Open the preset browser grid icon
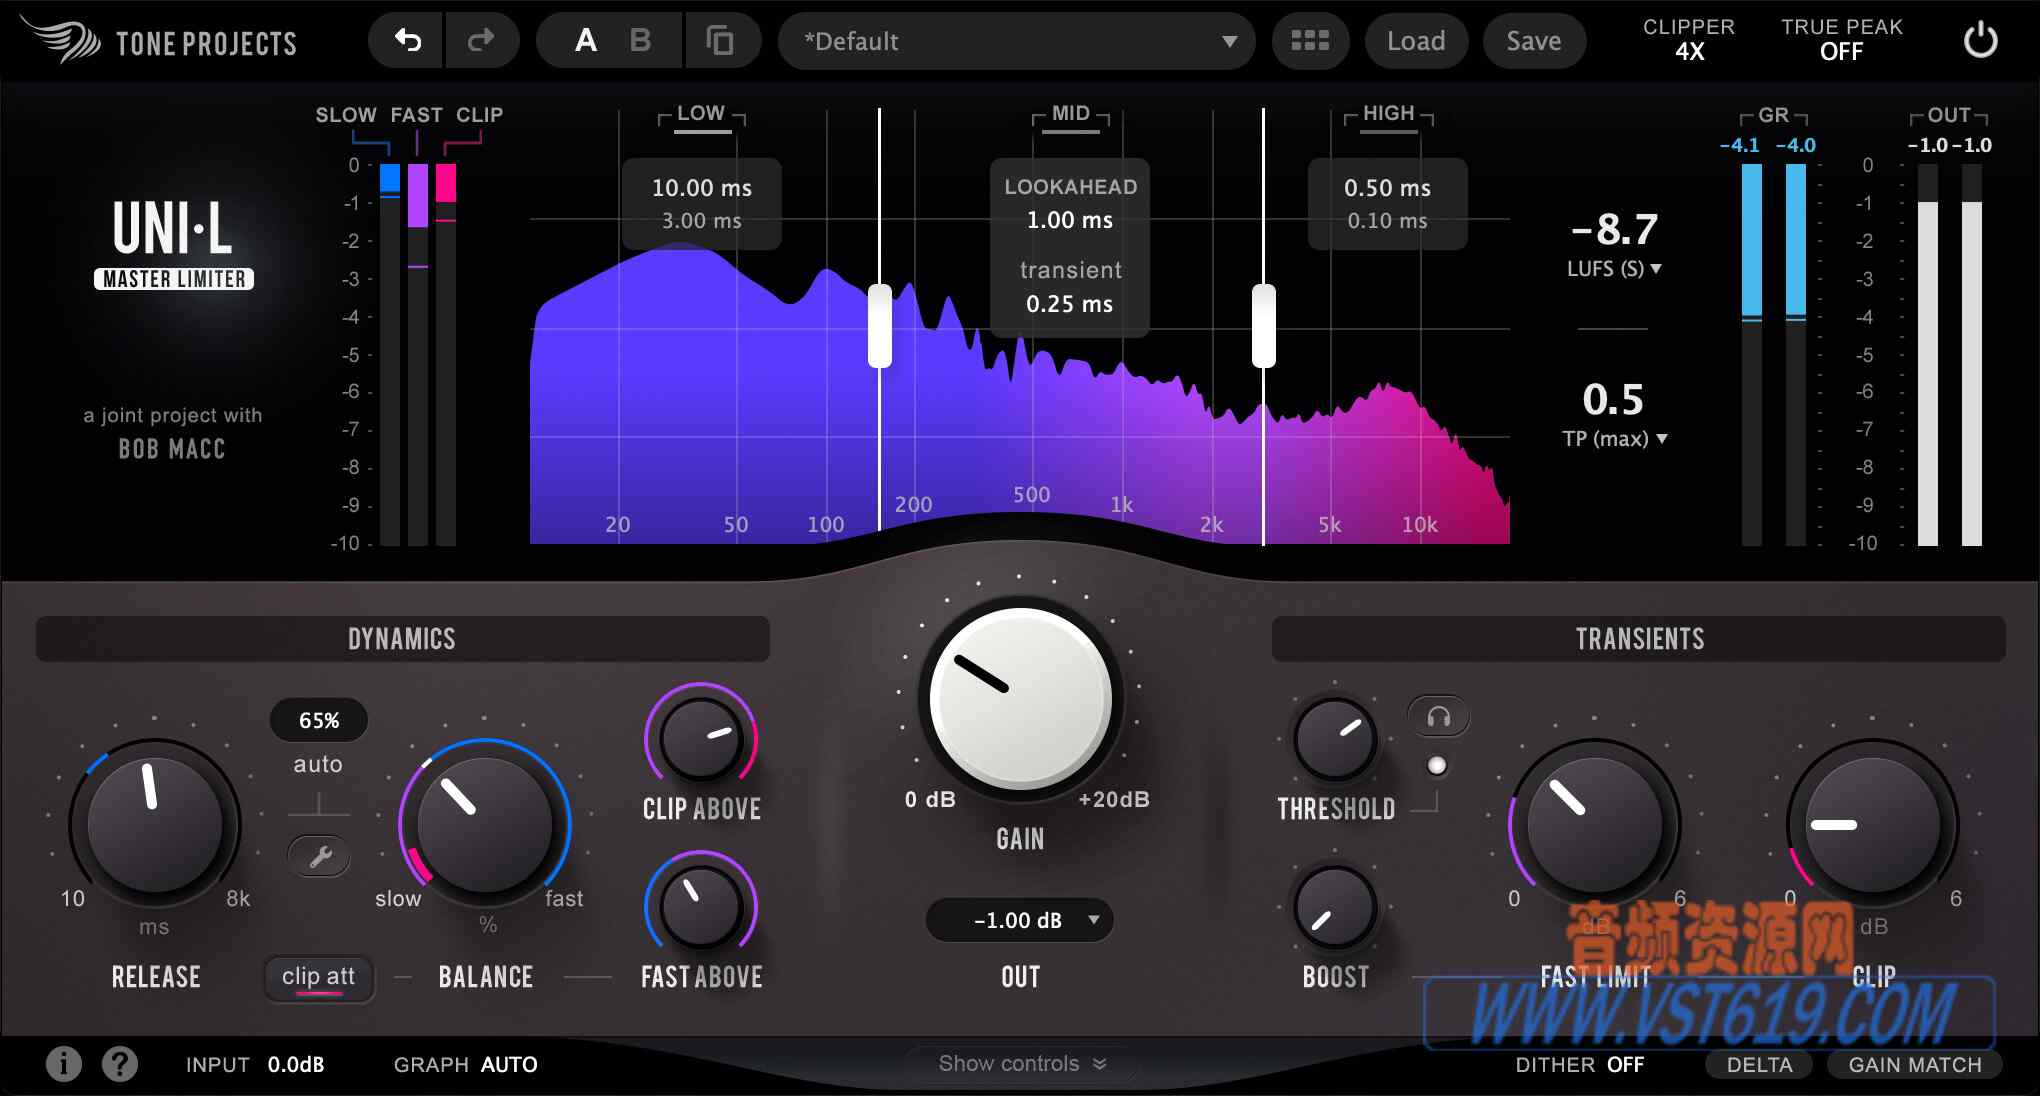Image resolution: width=2040 pixels, height=1096 pixels. click(x=1310, y=40)
